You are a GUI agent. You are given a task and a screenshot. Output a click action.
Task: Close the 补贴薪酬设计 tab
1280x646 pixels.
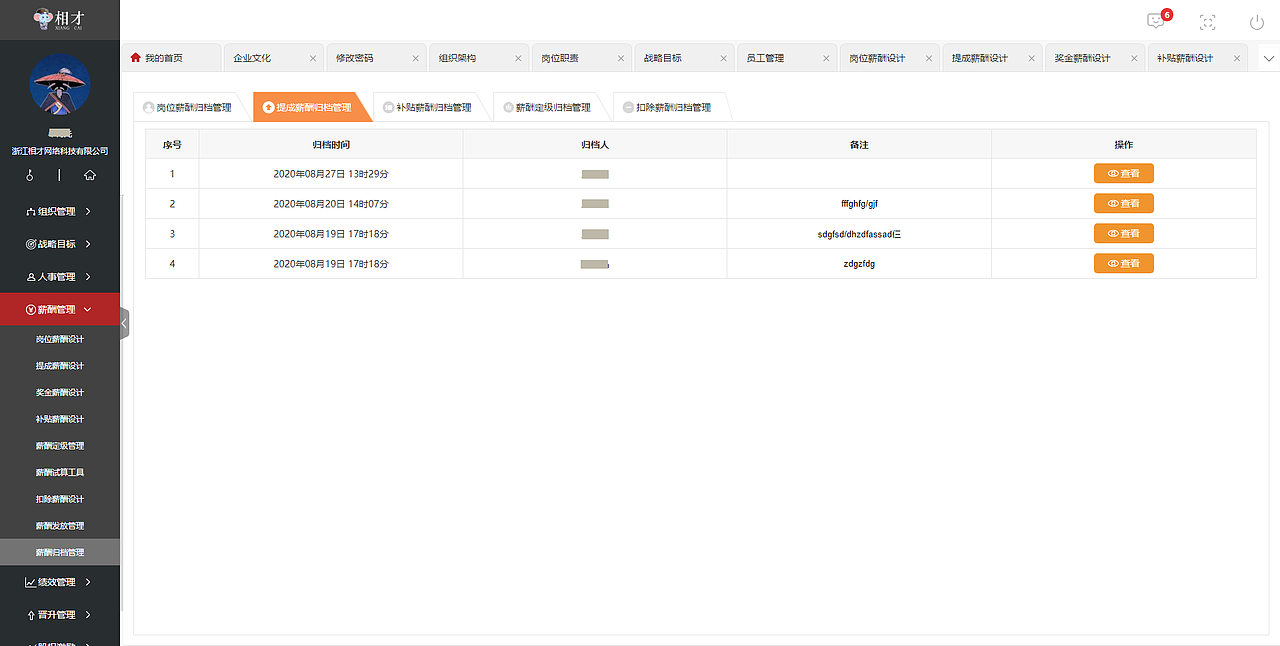point(1238,58)
